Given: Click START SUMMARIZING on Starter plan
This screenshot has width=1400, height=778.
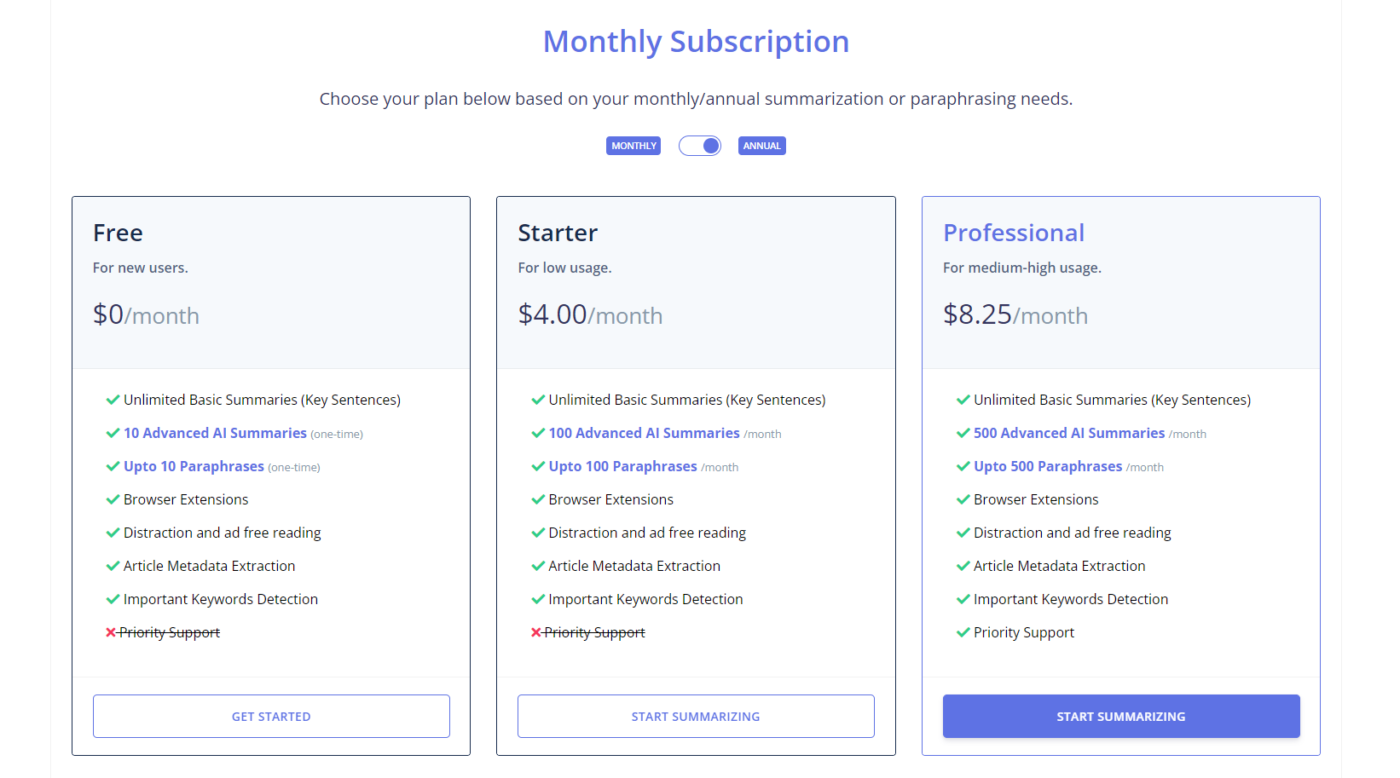Looking at the screenshot, I should point(695,716).
